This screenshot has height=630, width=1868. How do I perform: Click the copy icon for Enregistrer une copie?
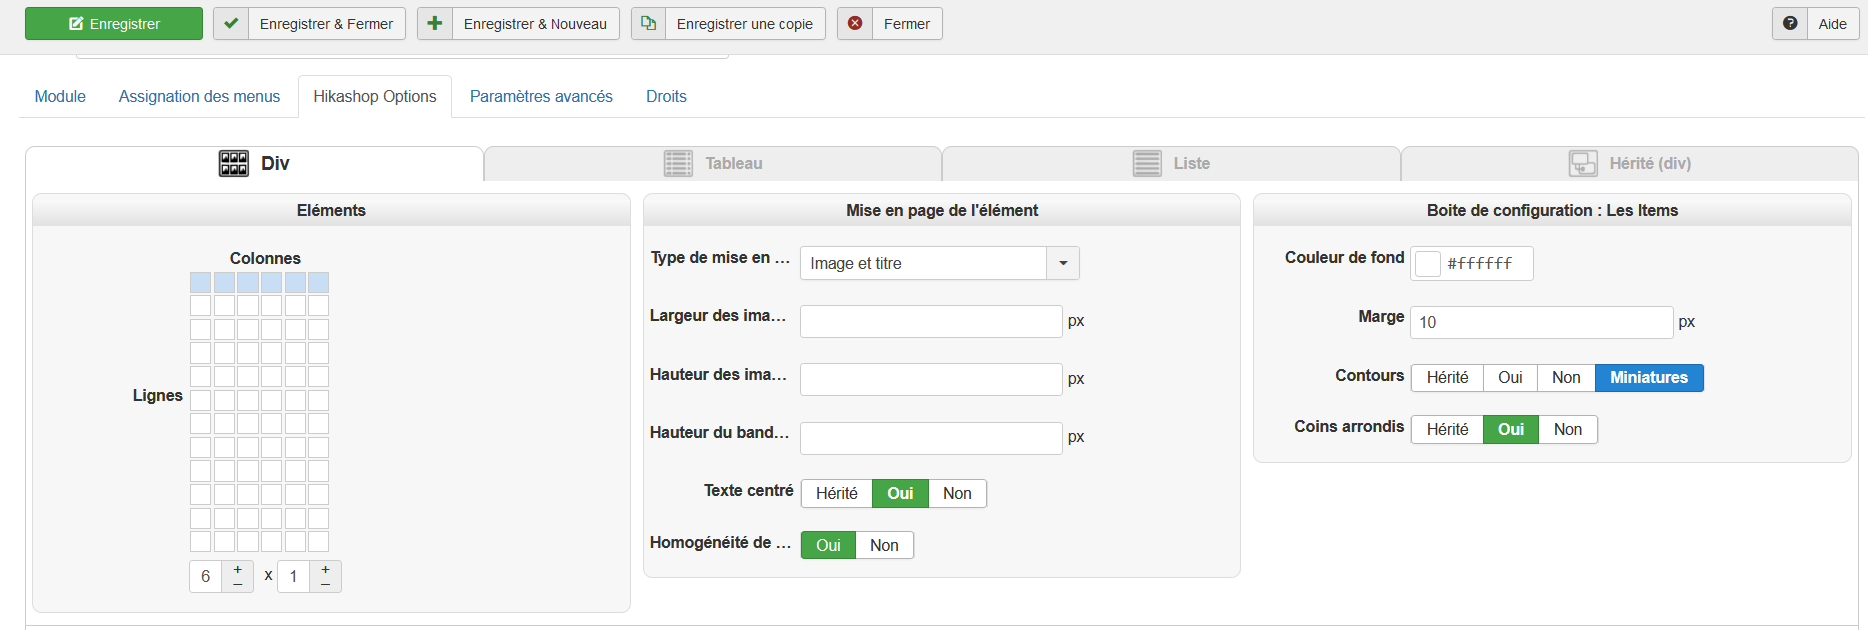pyautogui.click(x=648, y=23)
